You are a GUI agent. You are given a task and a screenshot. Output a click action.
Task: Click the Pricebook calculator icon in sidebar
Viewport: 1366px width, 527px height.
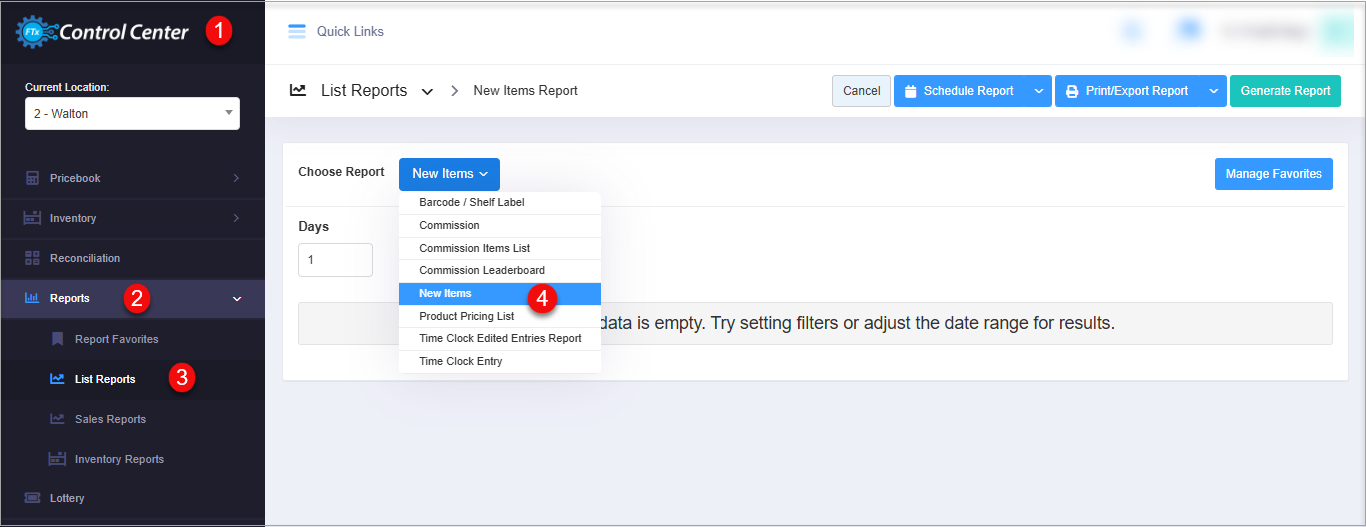32,178
